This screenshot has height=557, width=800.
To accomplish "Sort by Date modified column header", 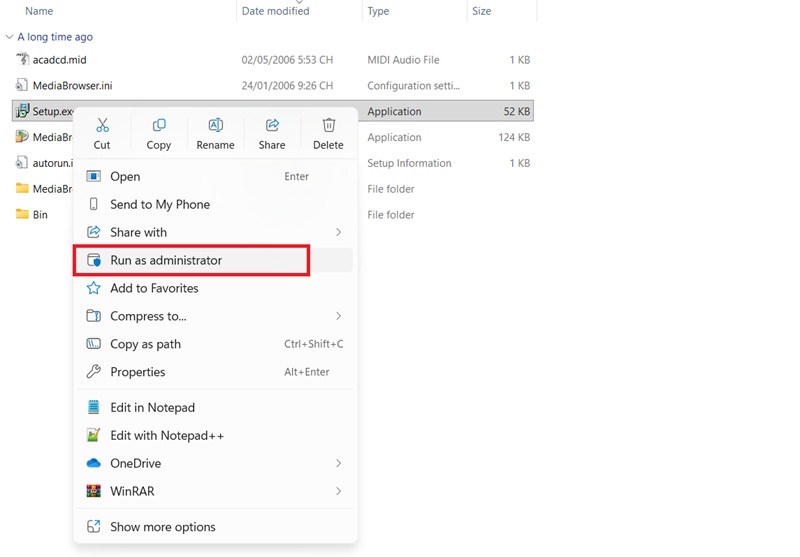I will click(276, 11).
